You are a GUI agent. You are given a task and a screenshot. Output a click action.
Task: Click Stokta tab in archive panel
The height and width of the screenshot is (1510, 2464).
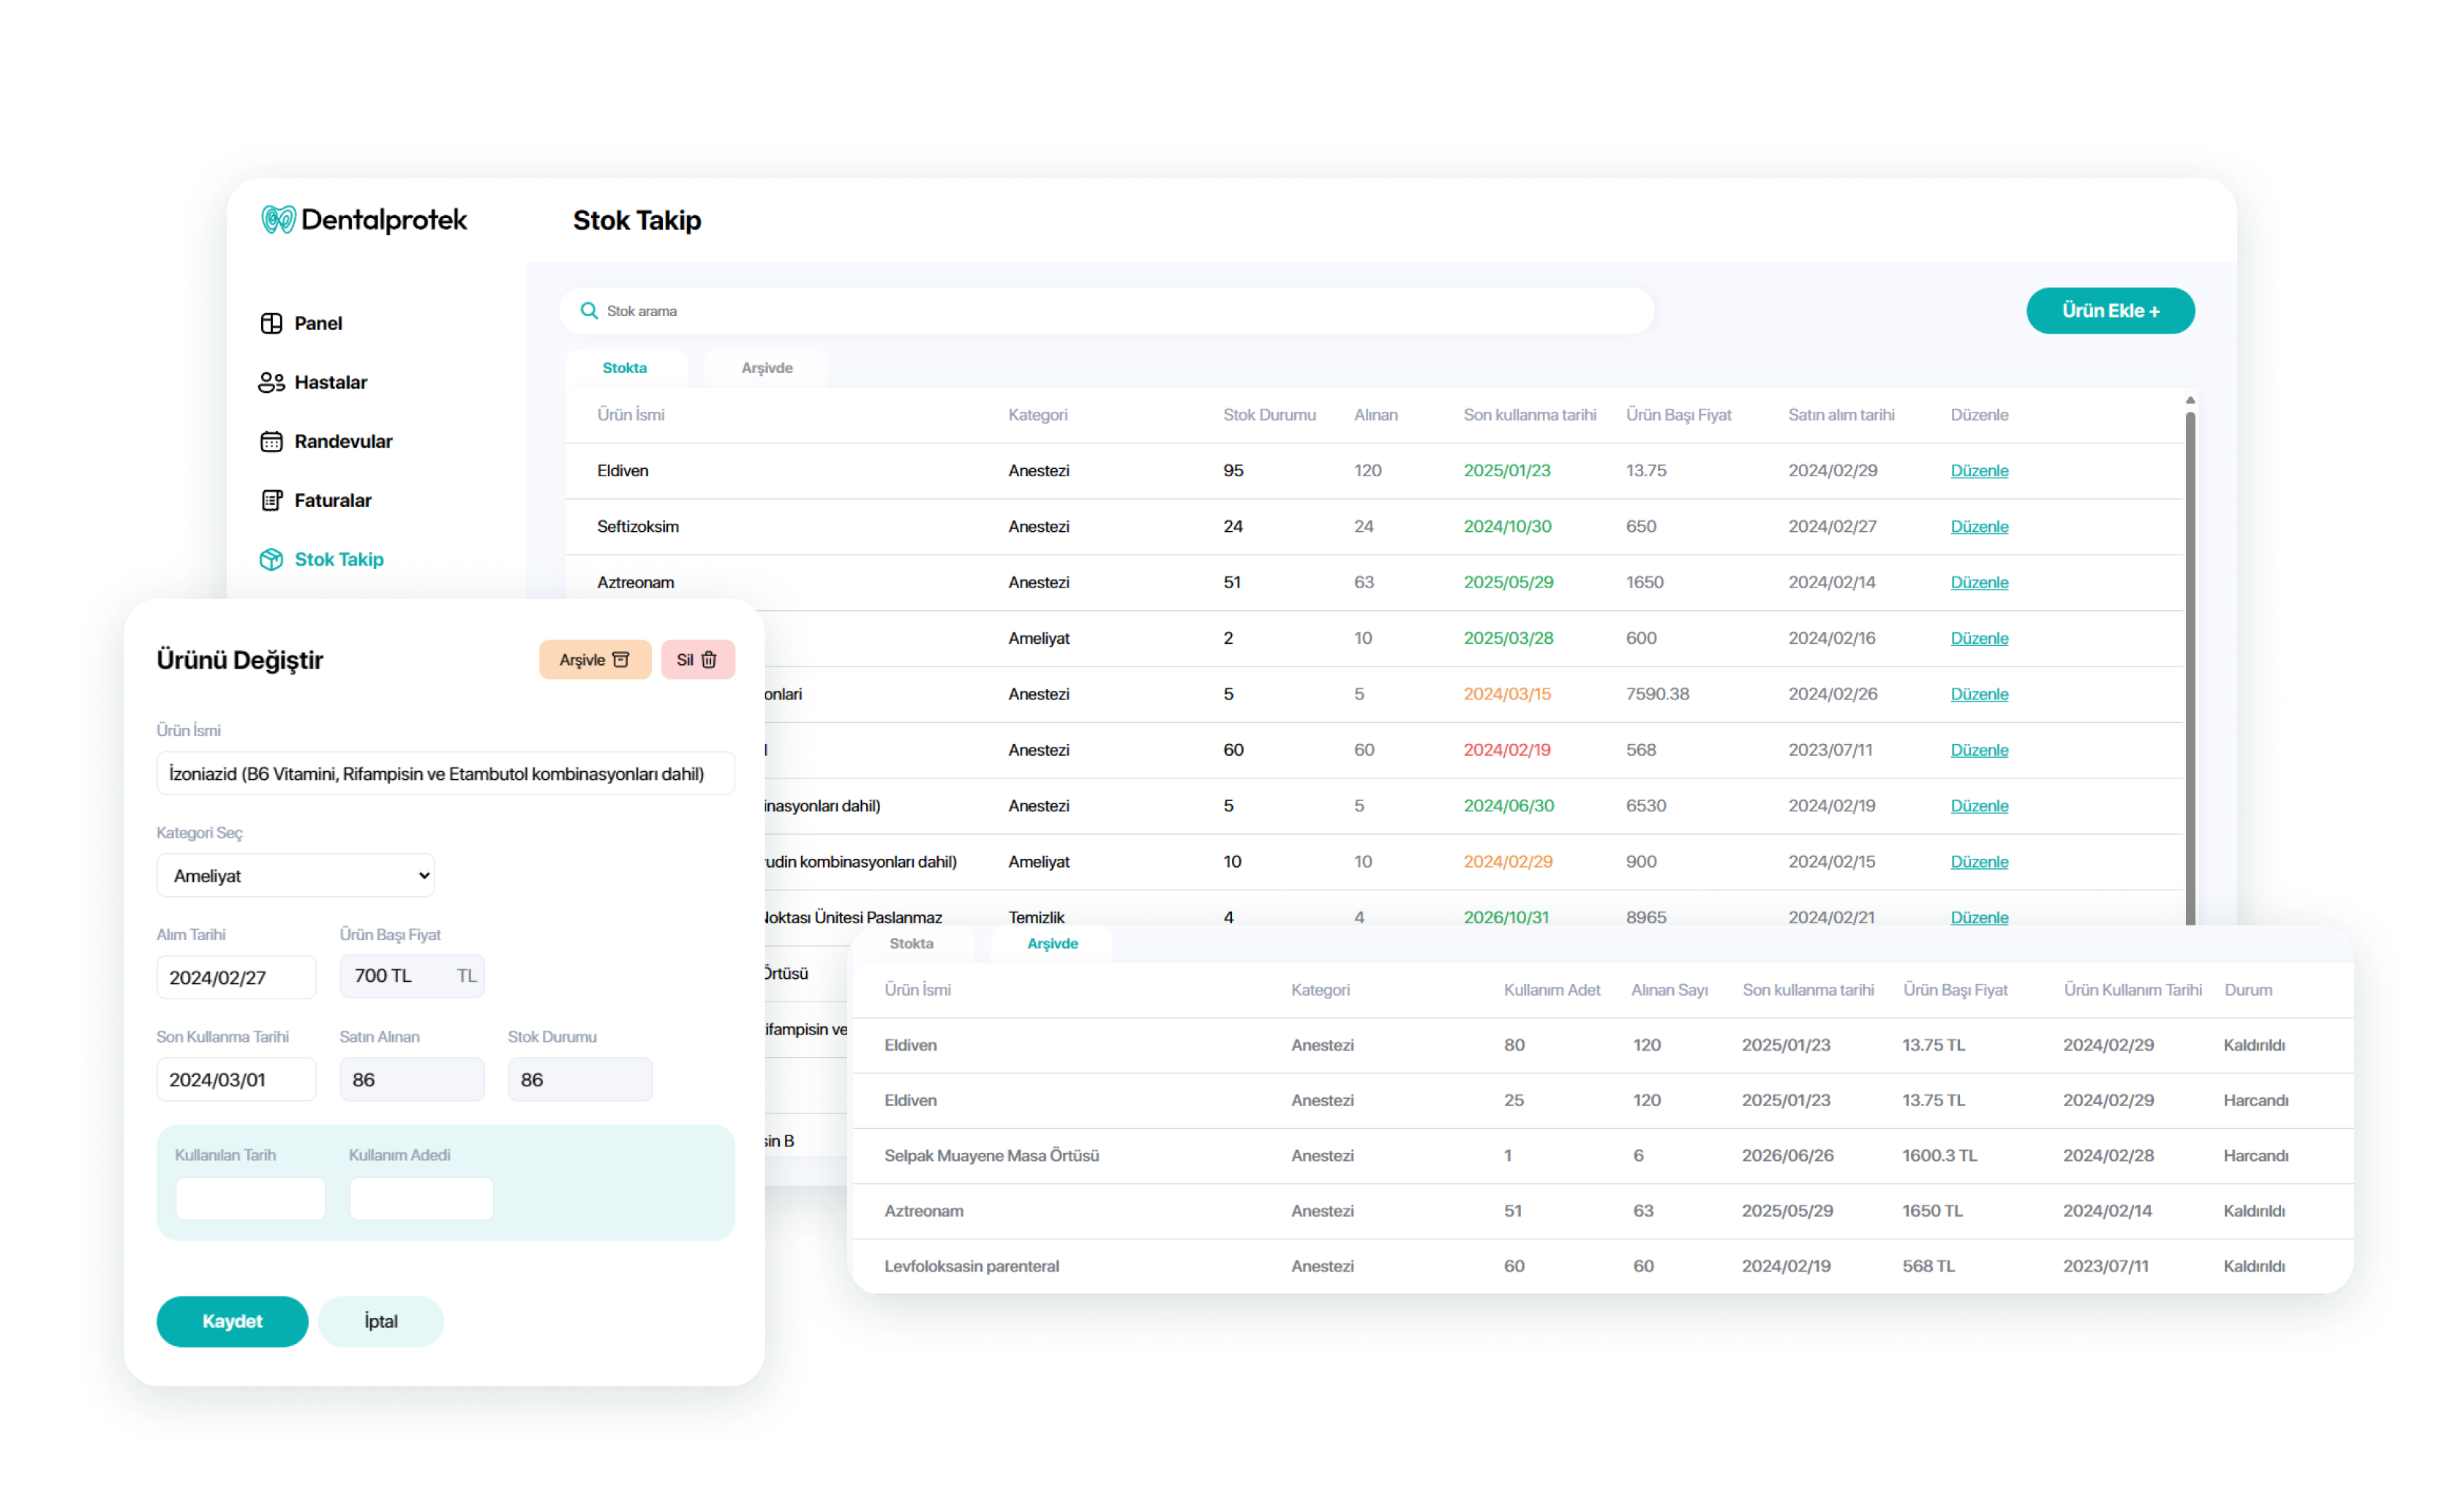(911, 943)
